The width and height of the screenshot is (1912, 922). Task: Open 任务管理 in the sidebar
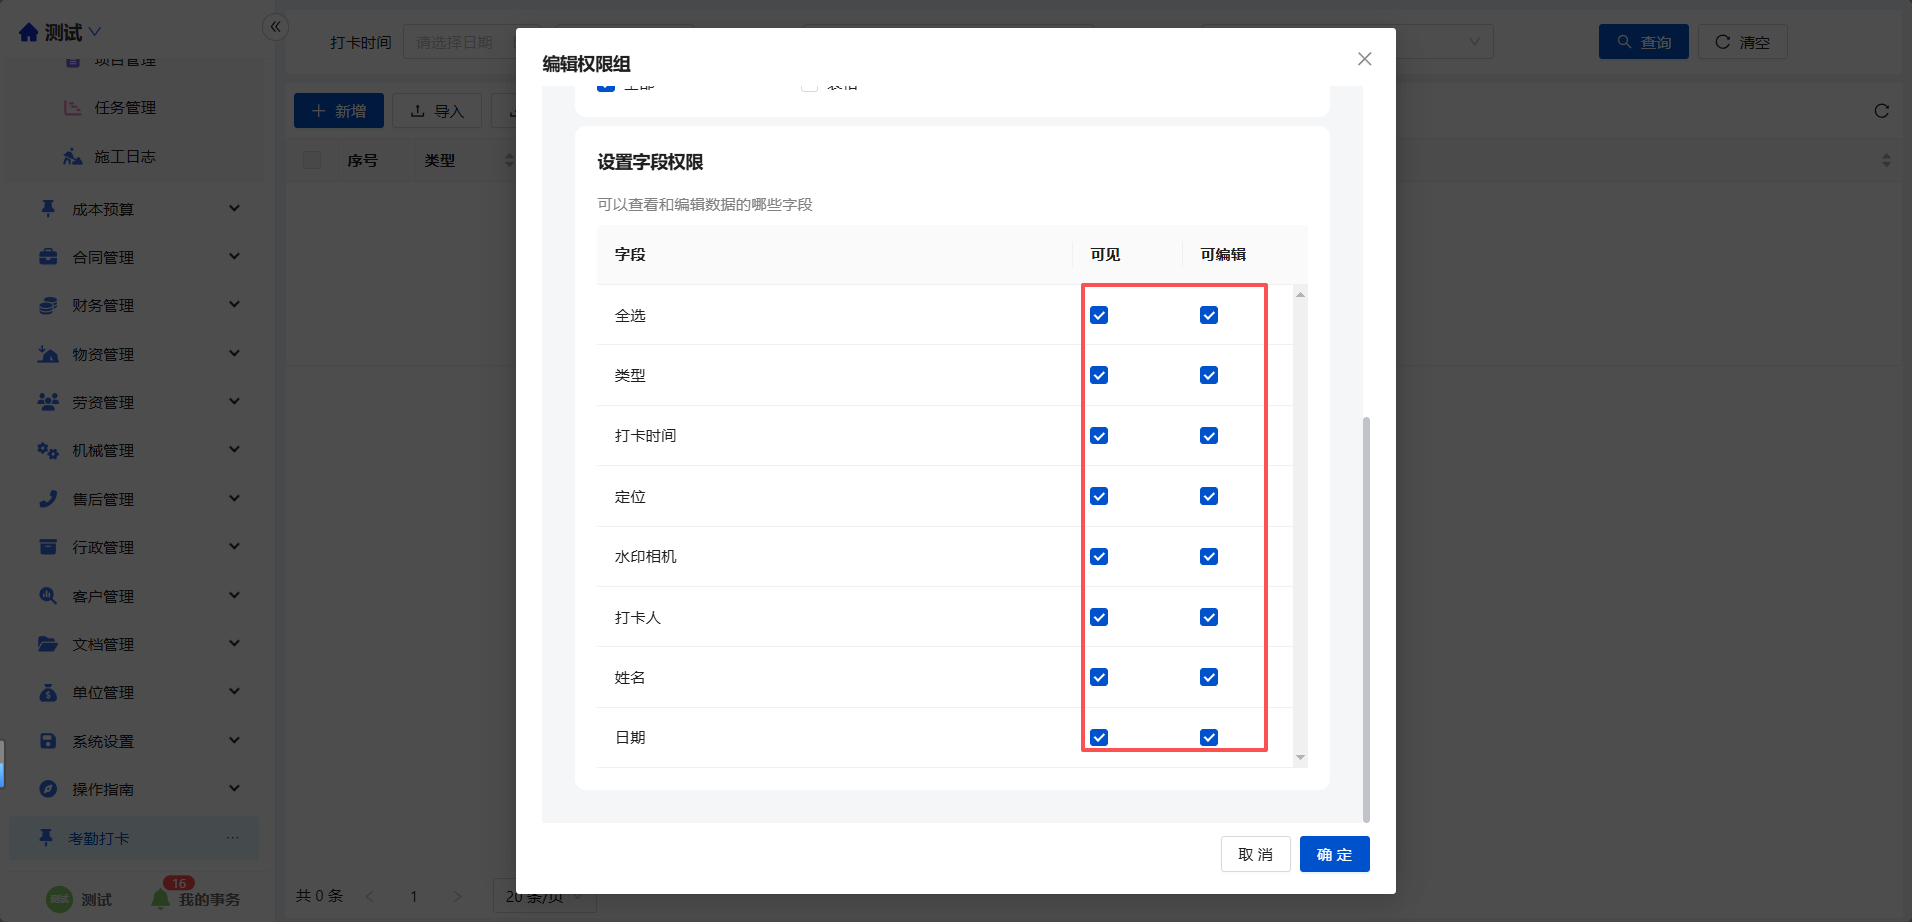tap(124, 108)
